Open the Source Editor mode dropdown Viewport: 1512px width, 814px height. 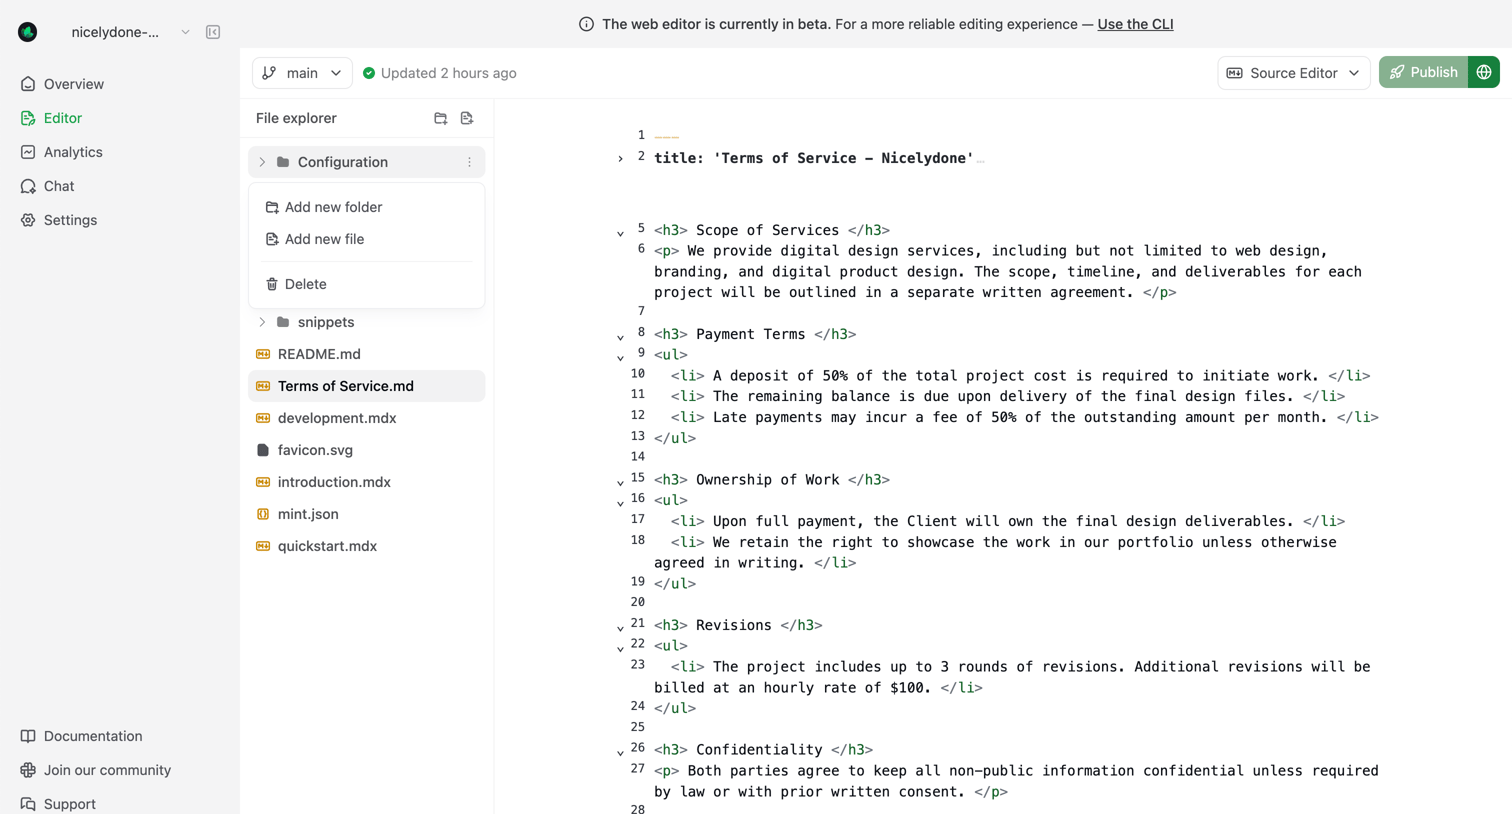(x=1293, y=73)
